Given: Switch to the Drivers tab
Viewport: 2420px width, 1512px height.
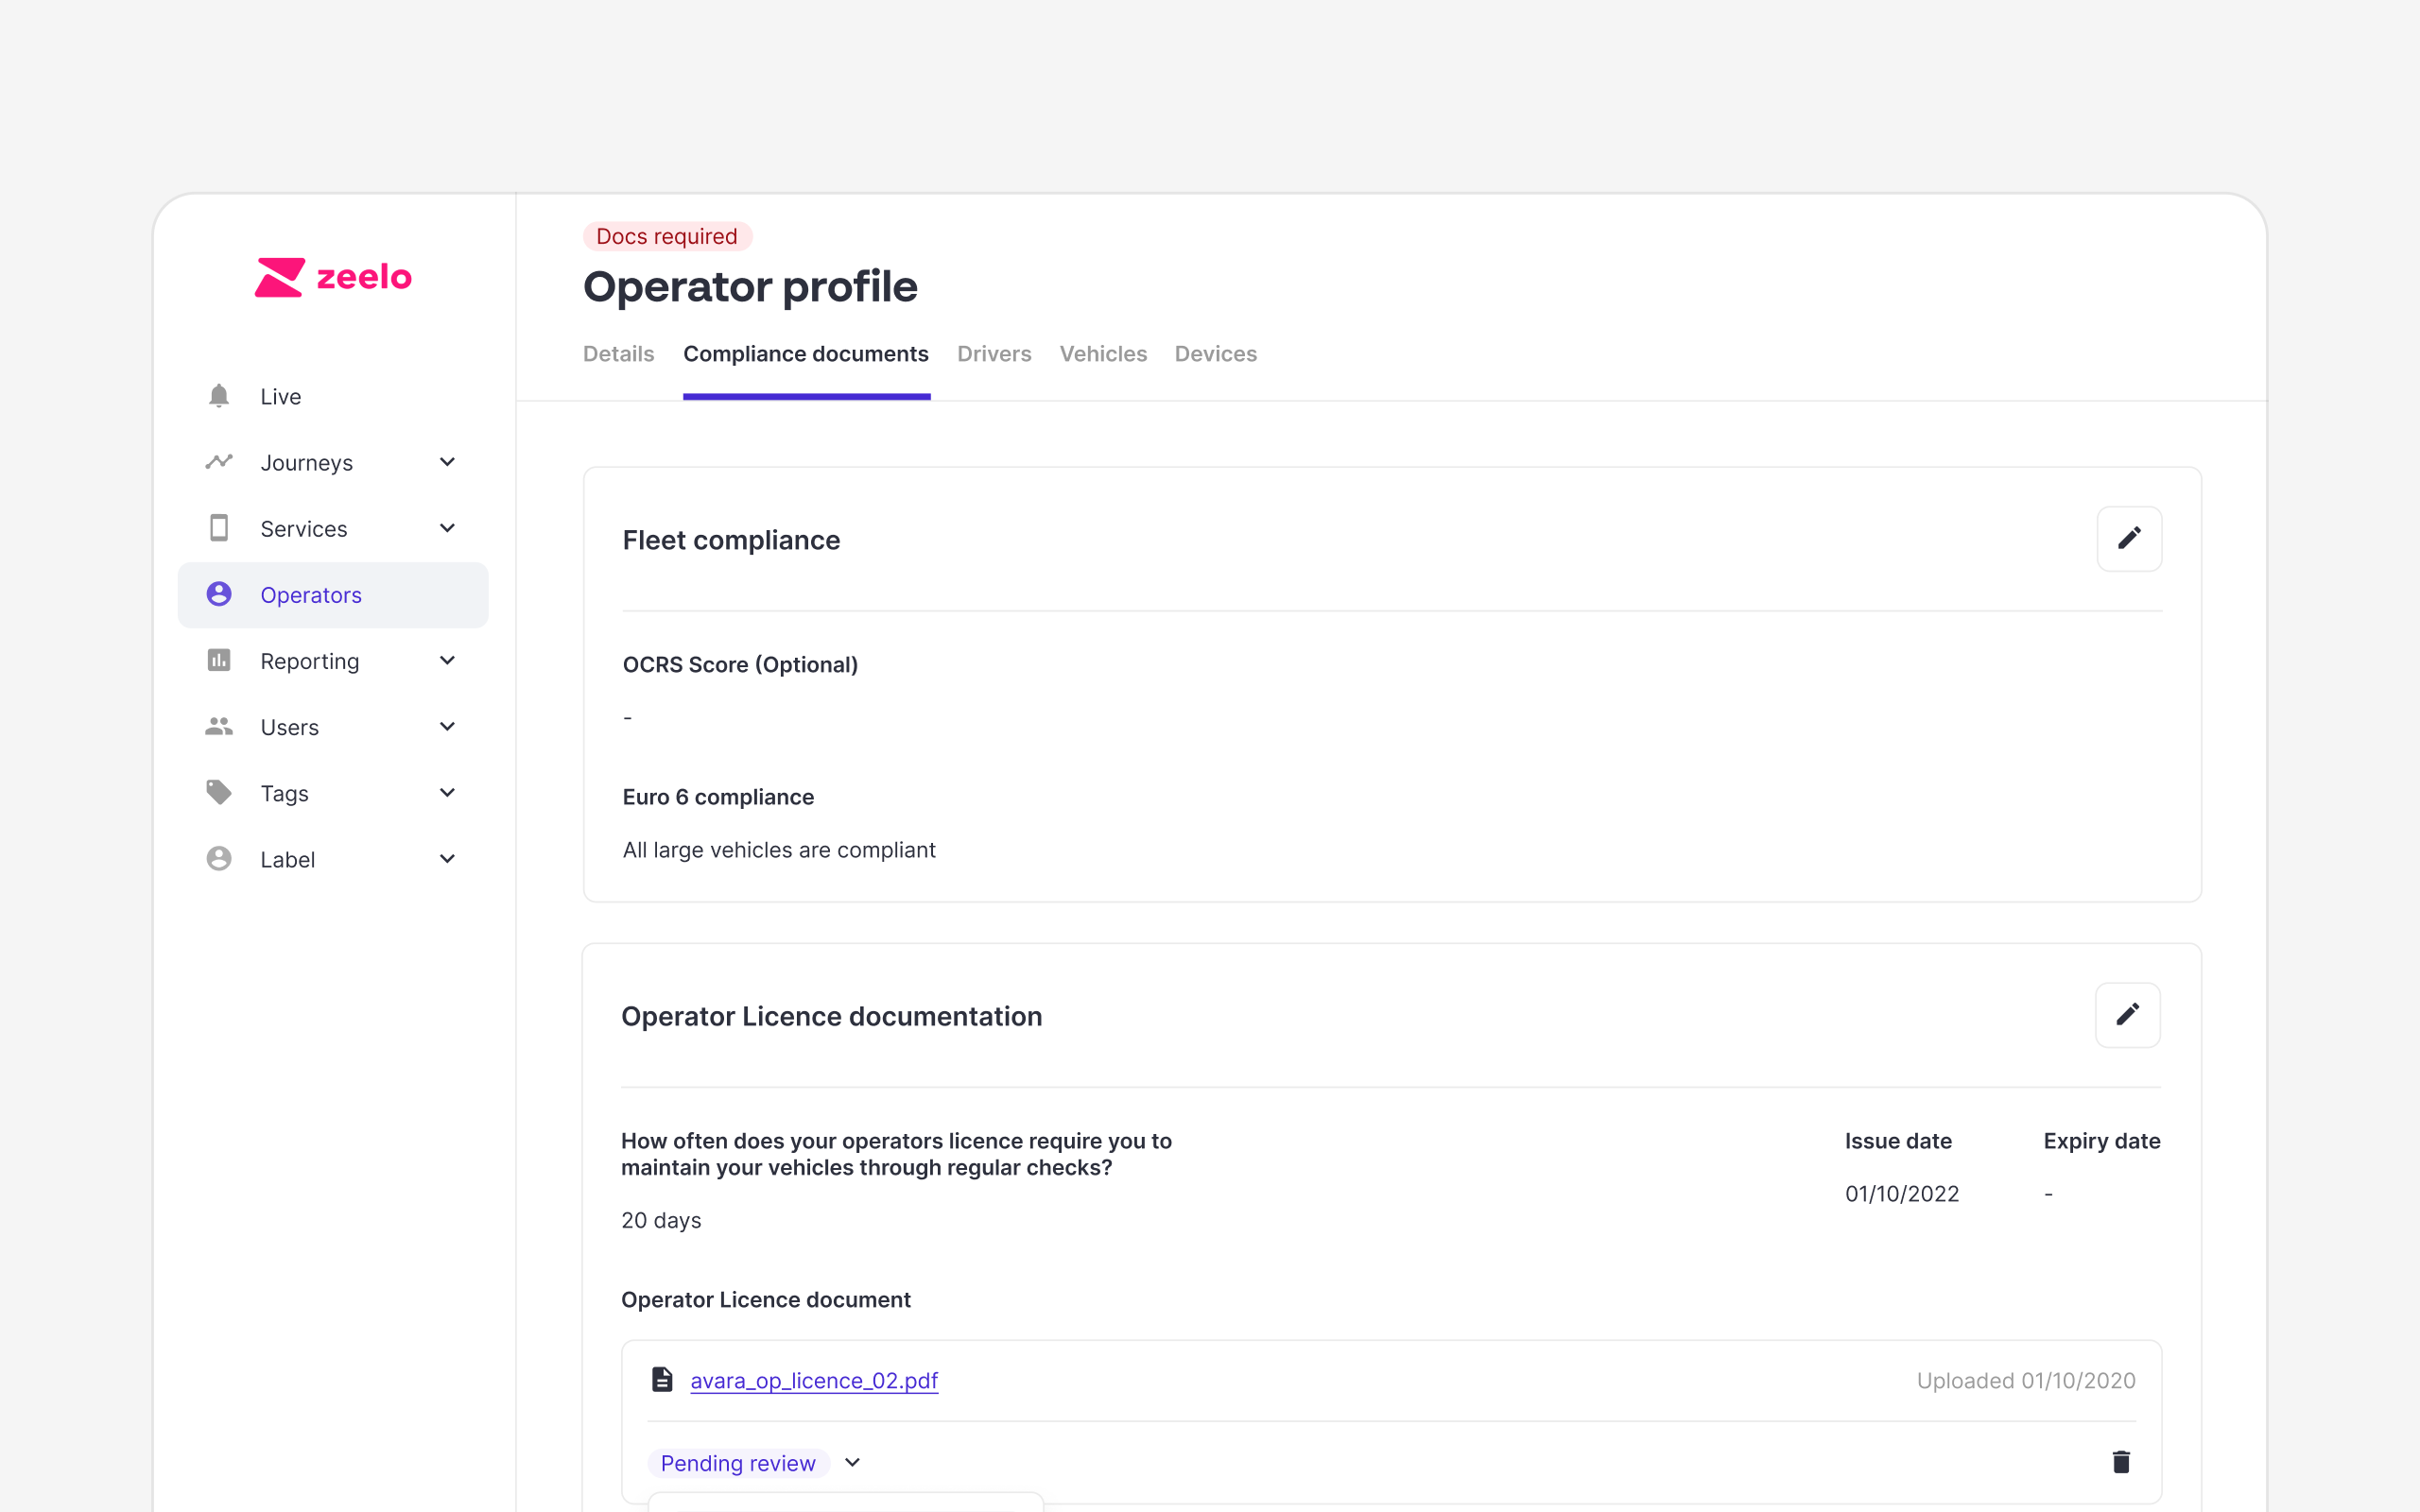Looking at the screenshot, I should click(994, 354).
